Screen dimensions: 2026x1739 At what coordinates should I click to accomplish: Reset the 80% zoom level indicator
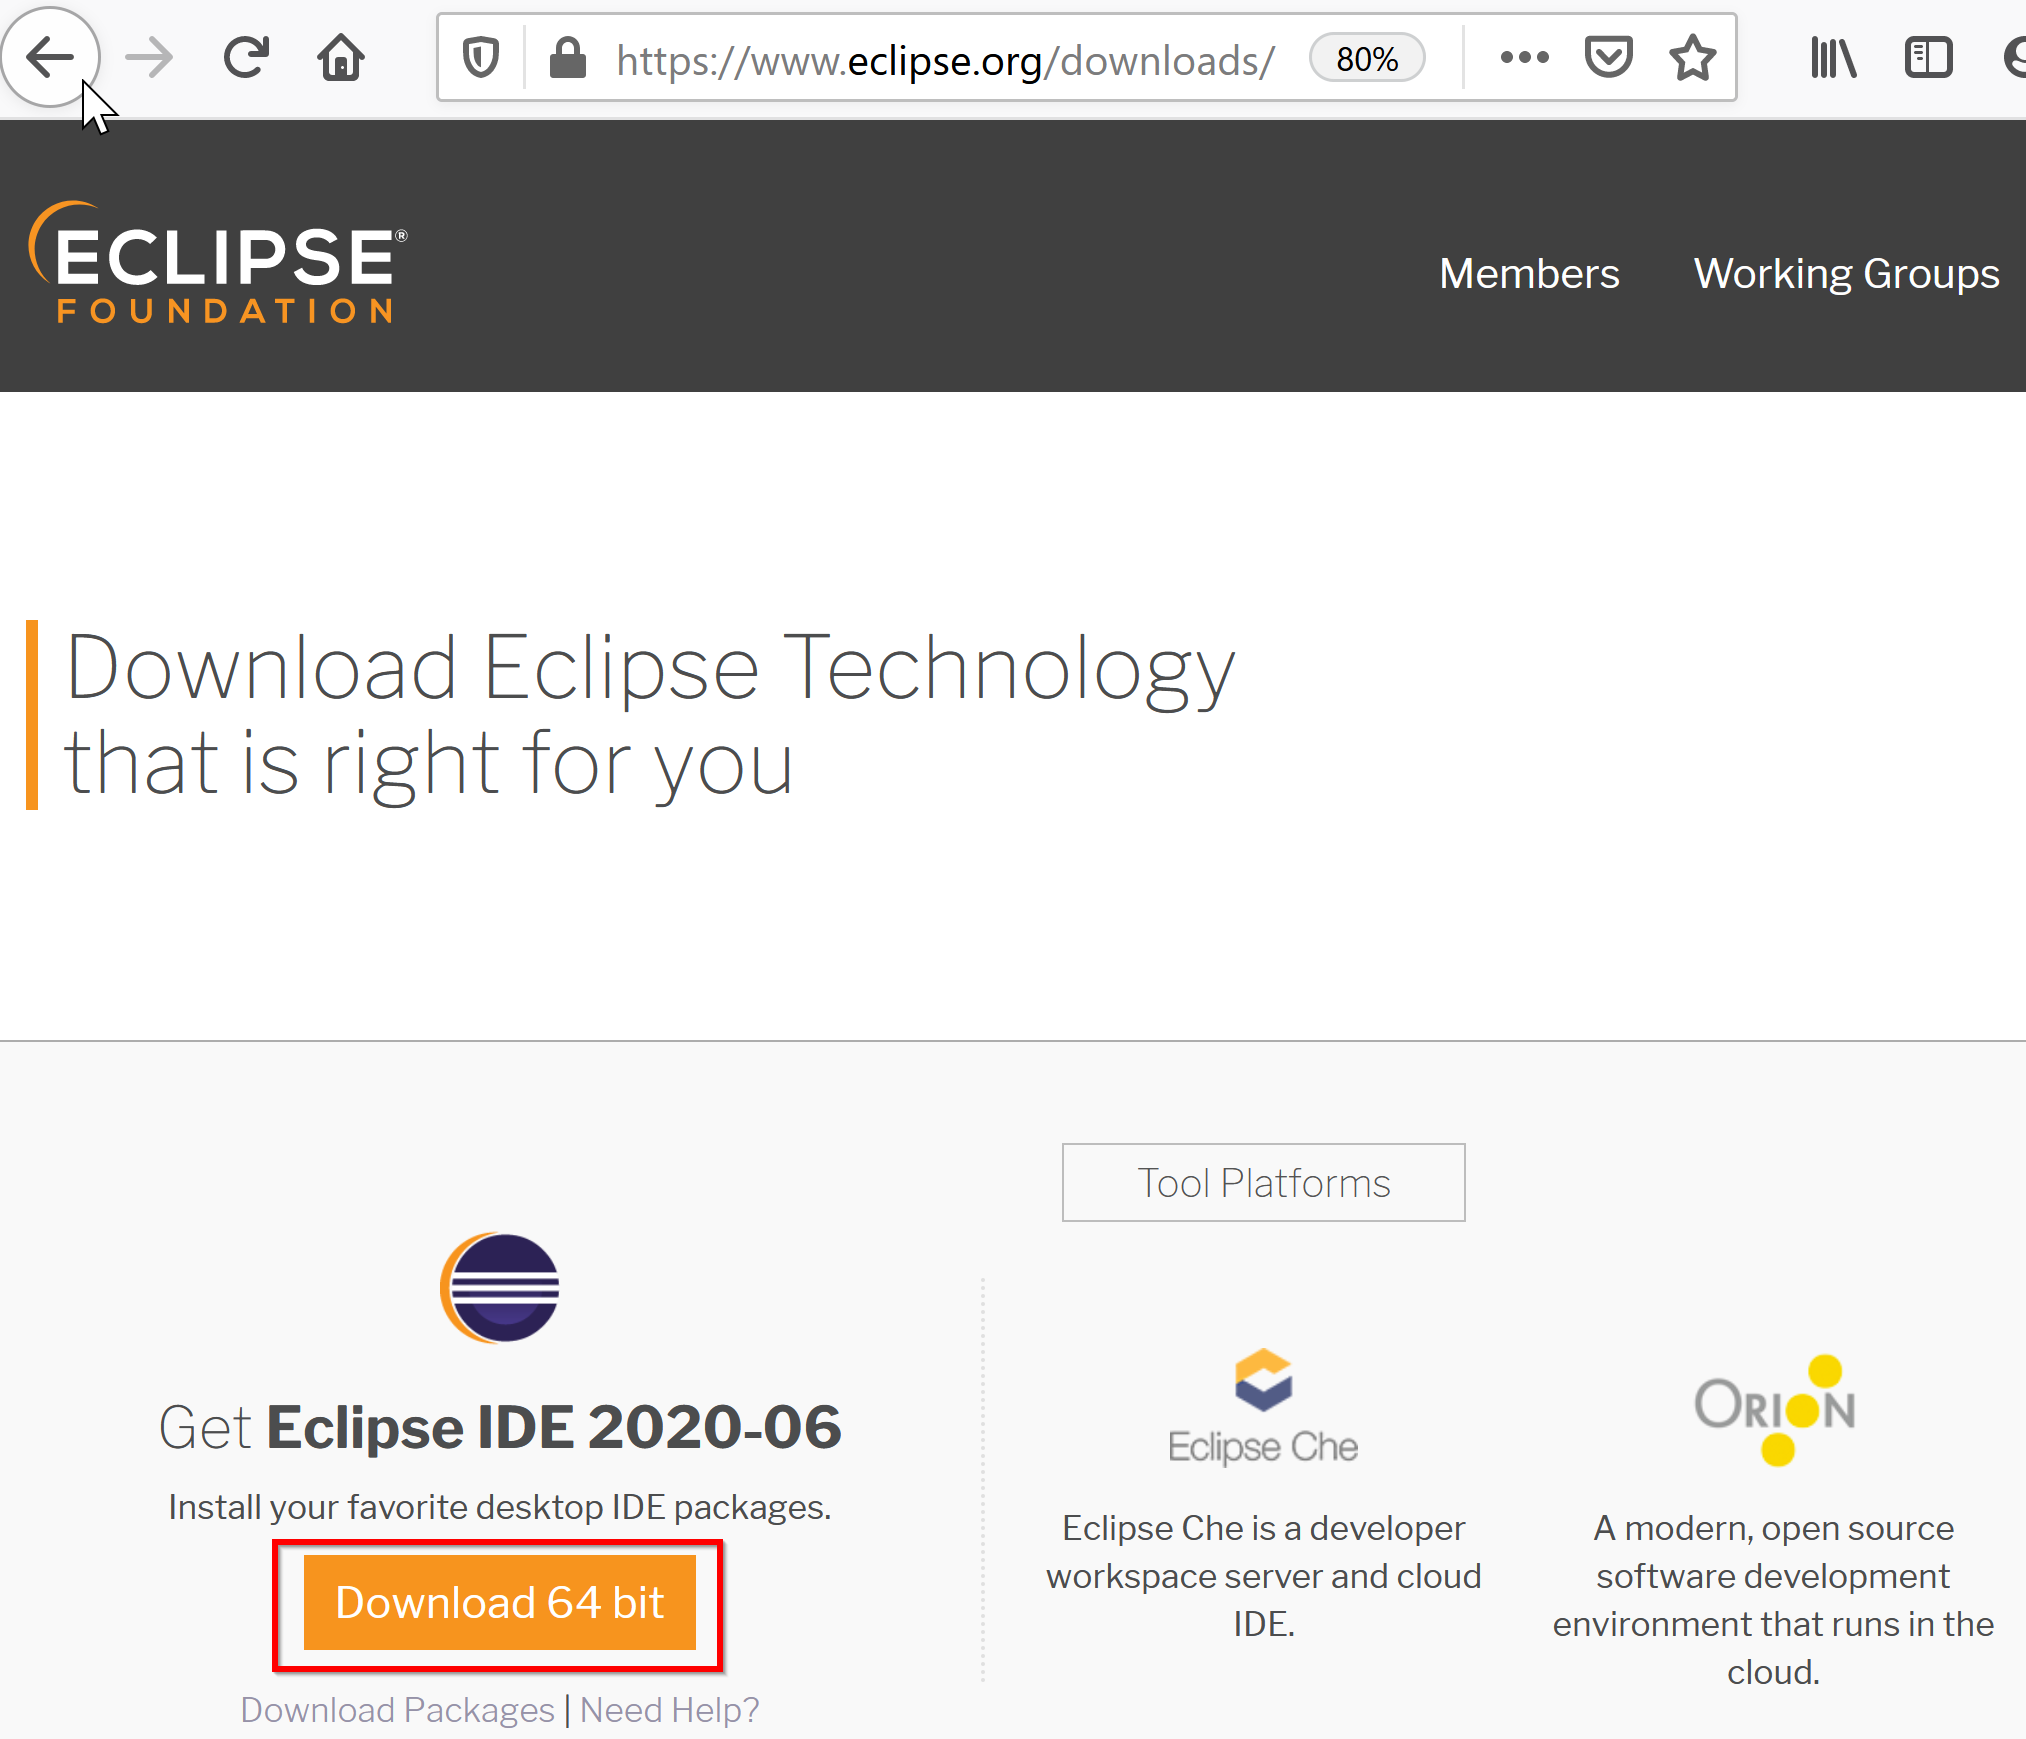pos(1367,59)
